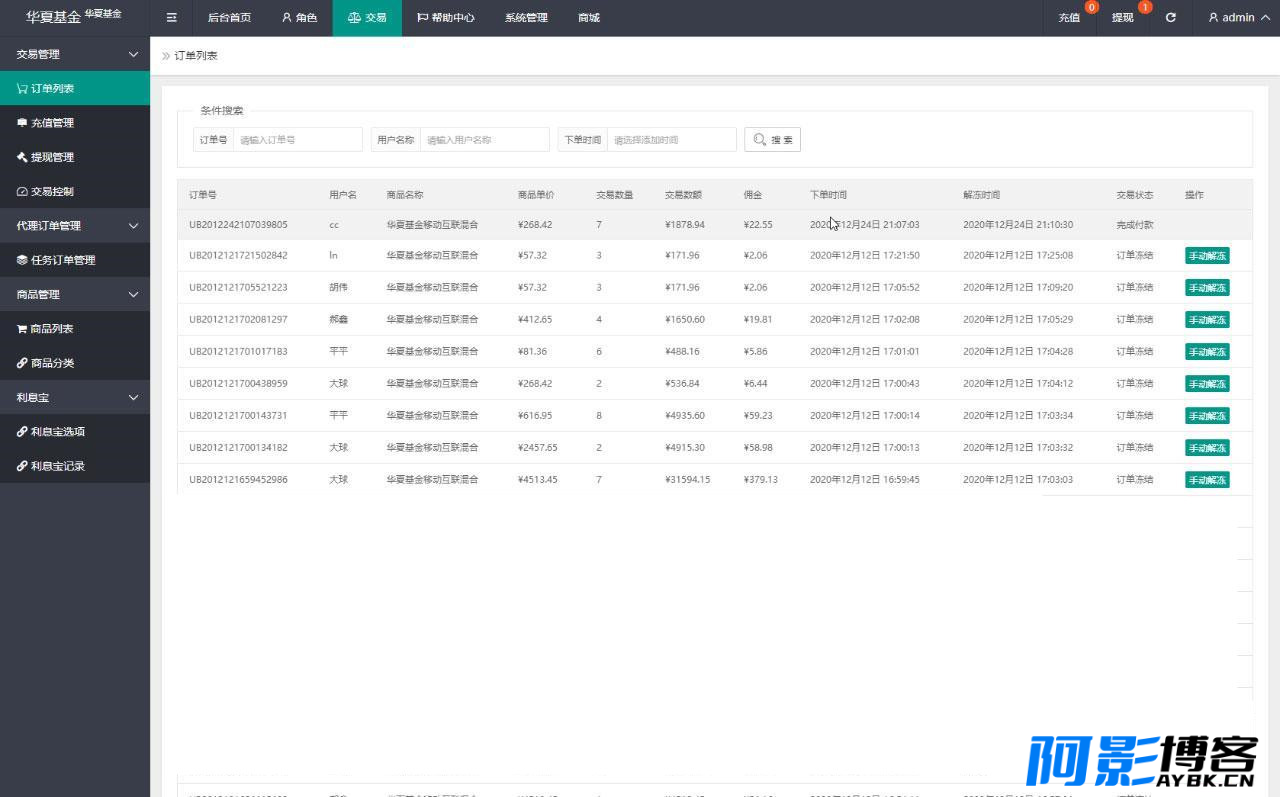
Task: Click 手动解冻 for order UB2012121705521223
Action: (x=1207, y=288)
